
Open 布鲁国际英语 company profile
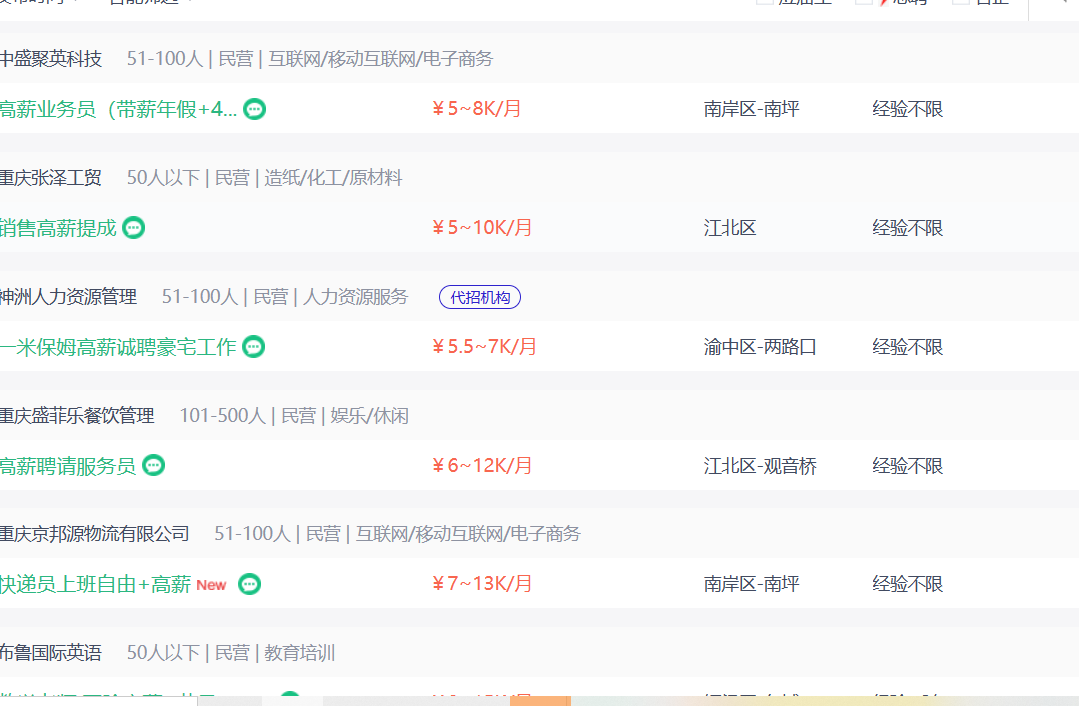(51, 653)
